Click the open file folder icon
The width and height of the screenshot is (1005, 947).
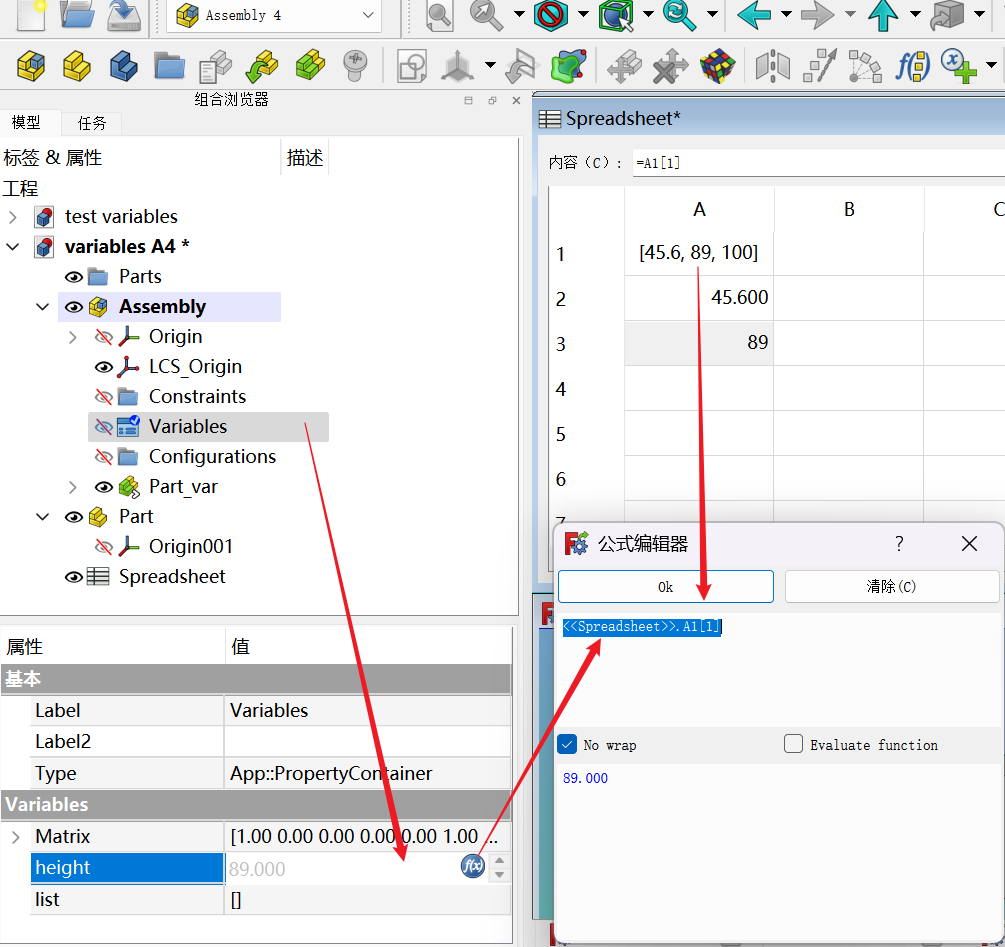click(x=77, y=14)
